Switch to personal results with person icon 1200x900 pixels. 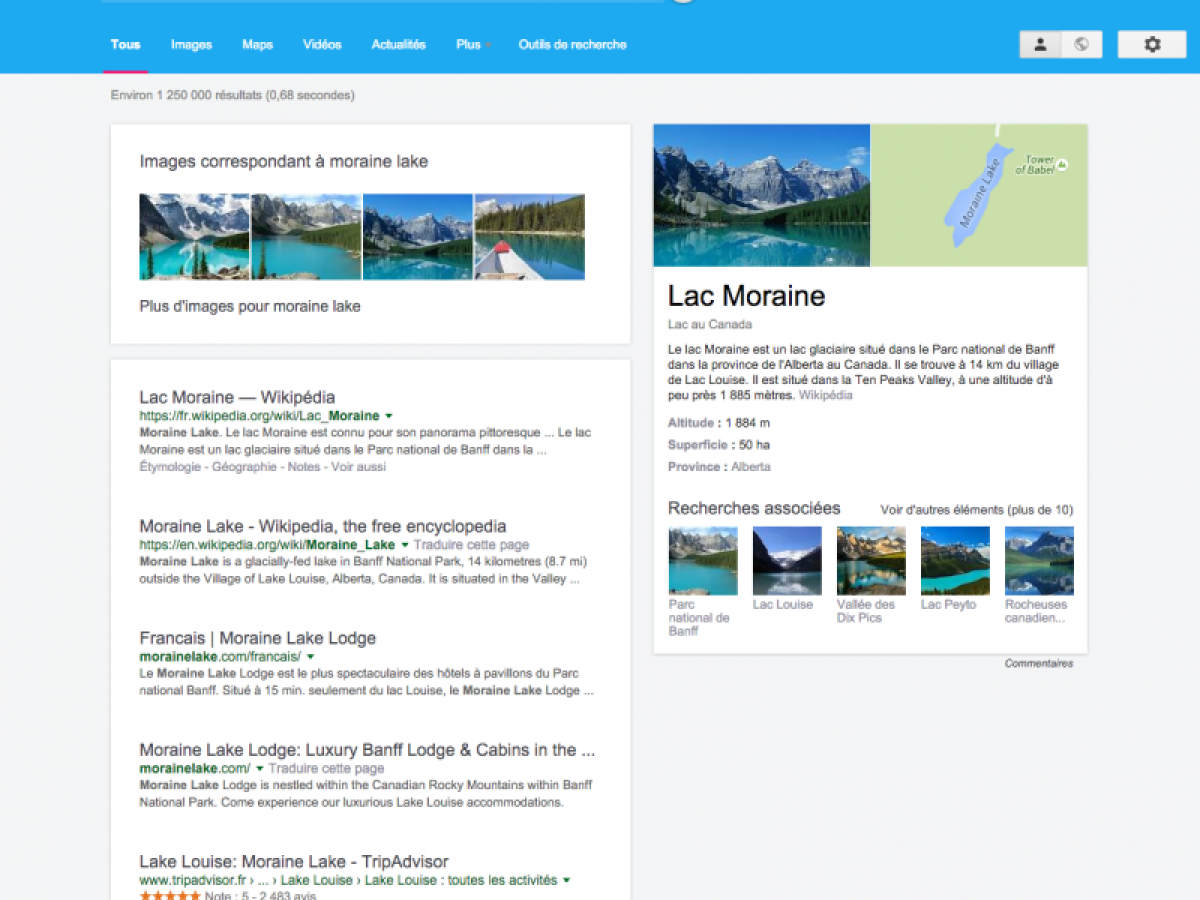click(x=1040, y=44)
